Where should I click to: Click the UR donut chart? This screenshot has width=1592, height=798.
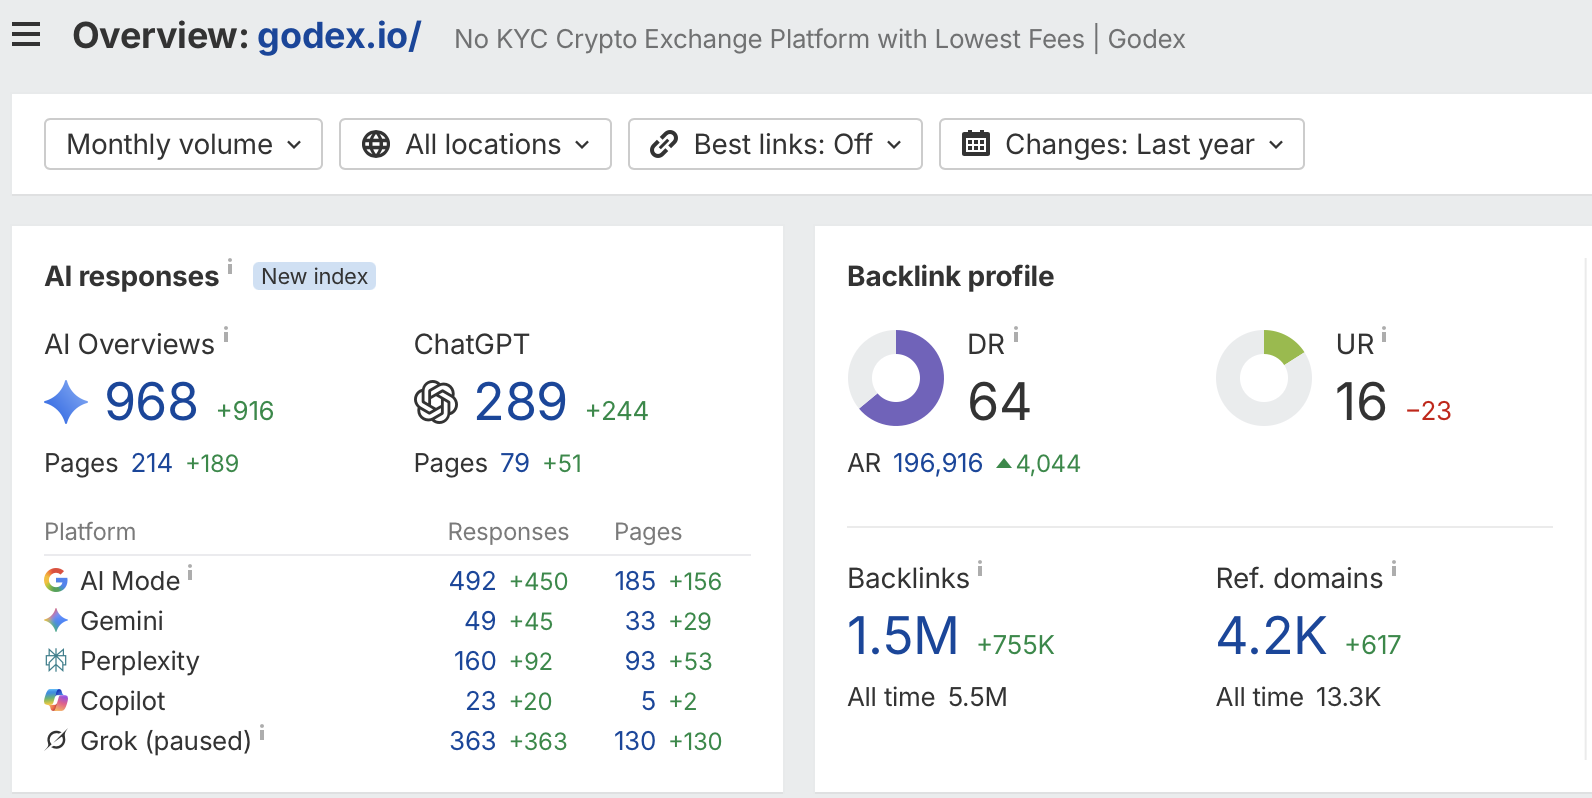click(1264, 378)
